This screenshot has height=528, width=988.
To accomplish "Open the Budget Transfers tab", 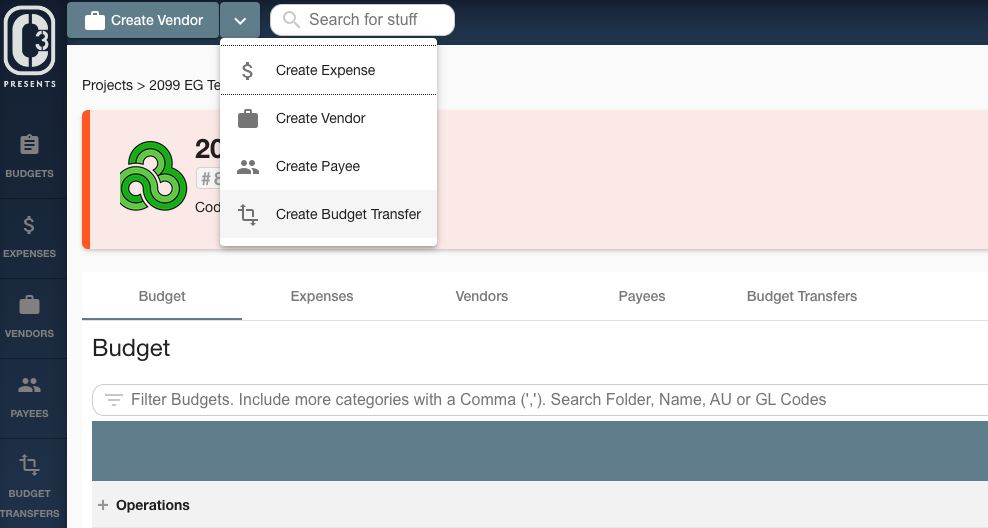I will click(801, 296).
